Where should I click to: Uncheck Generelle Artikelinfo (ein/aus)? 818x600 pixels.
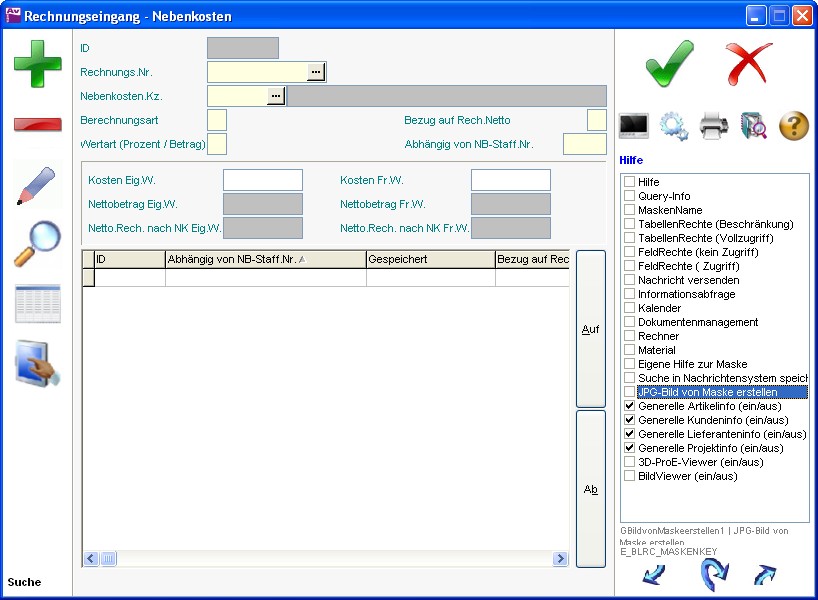click(x=630, y=407)
